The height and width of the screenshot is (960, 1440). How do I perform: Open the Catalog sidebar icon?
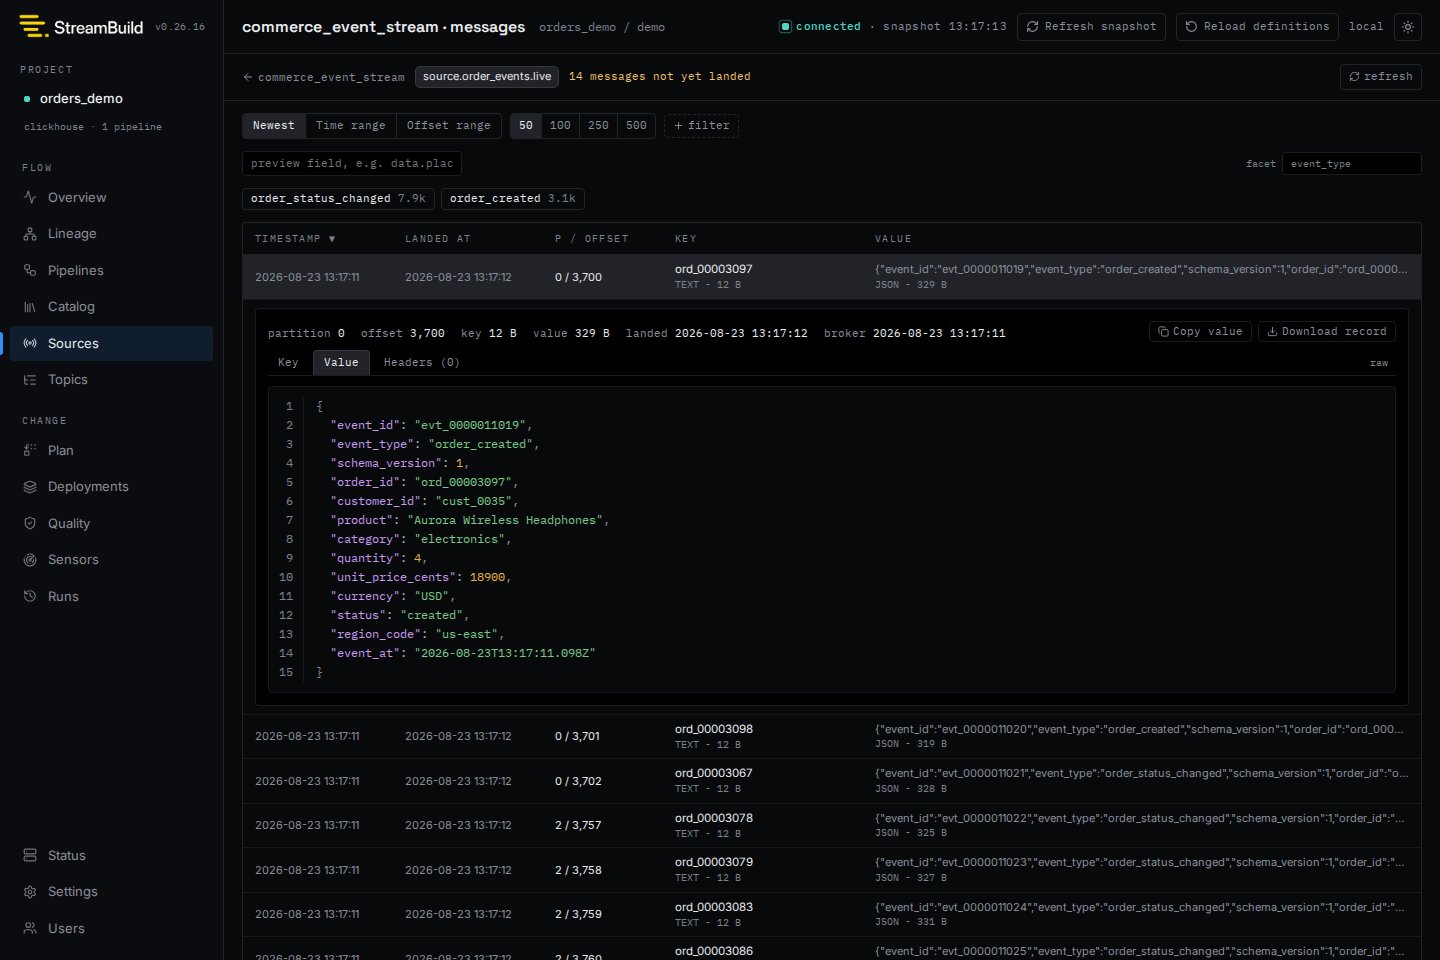coord(30,306)
